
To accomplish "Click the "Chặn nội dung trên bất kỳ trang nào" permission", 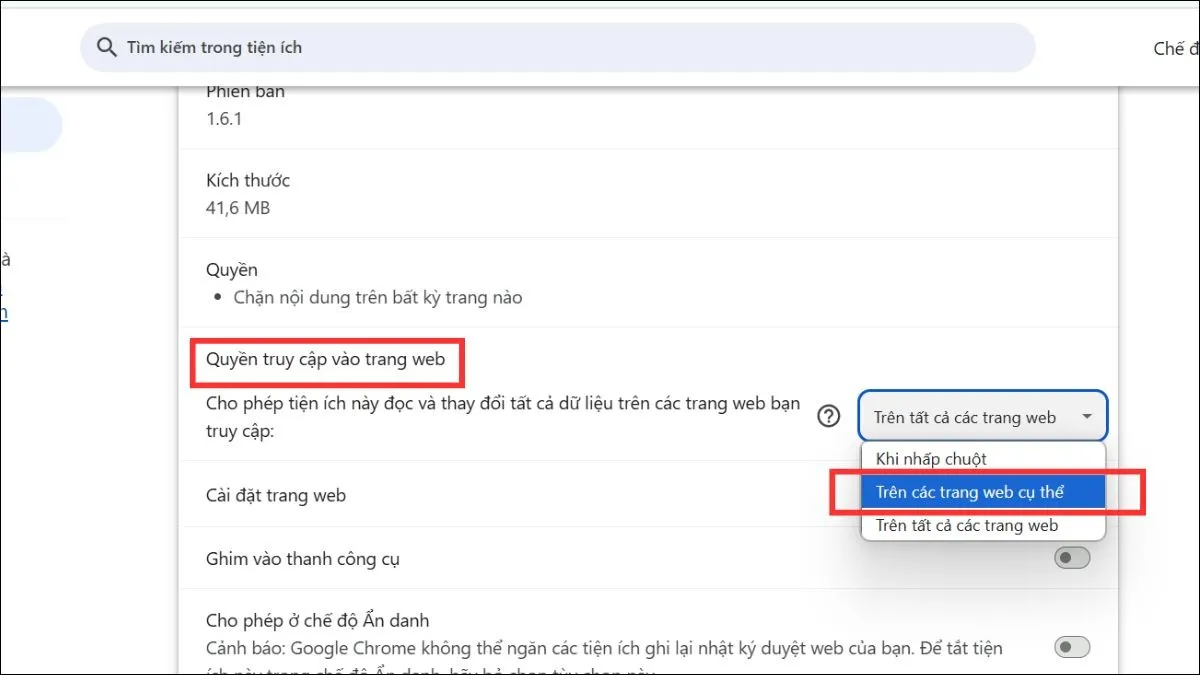I will click(377, 297).
